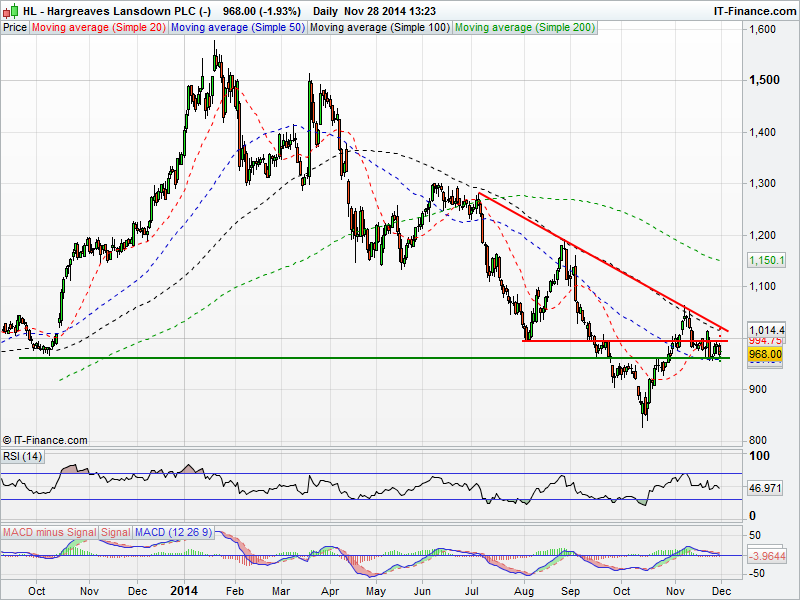Click the candlestick chart icon beside HL title

click(9, 11)
